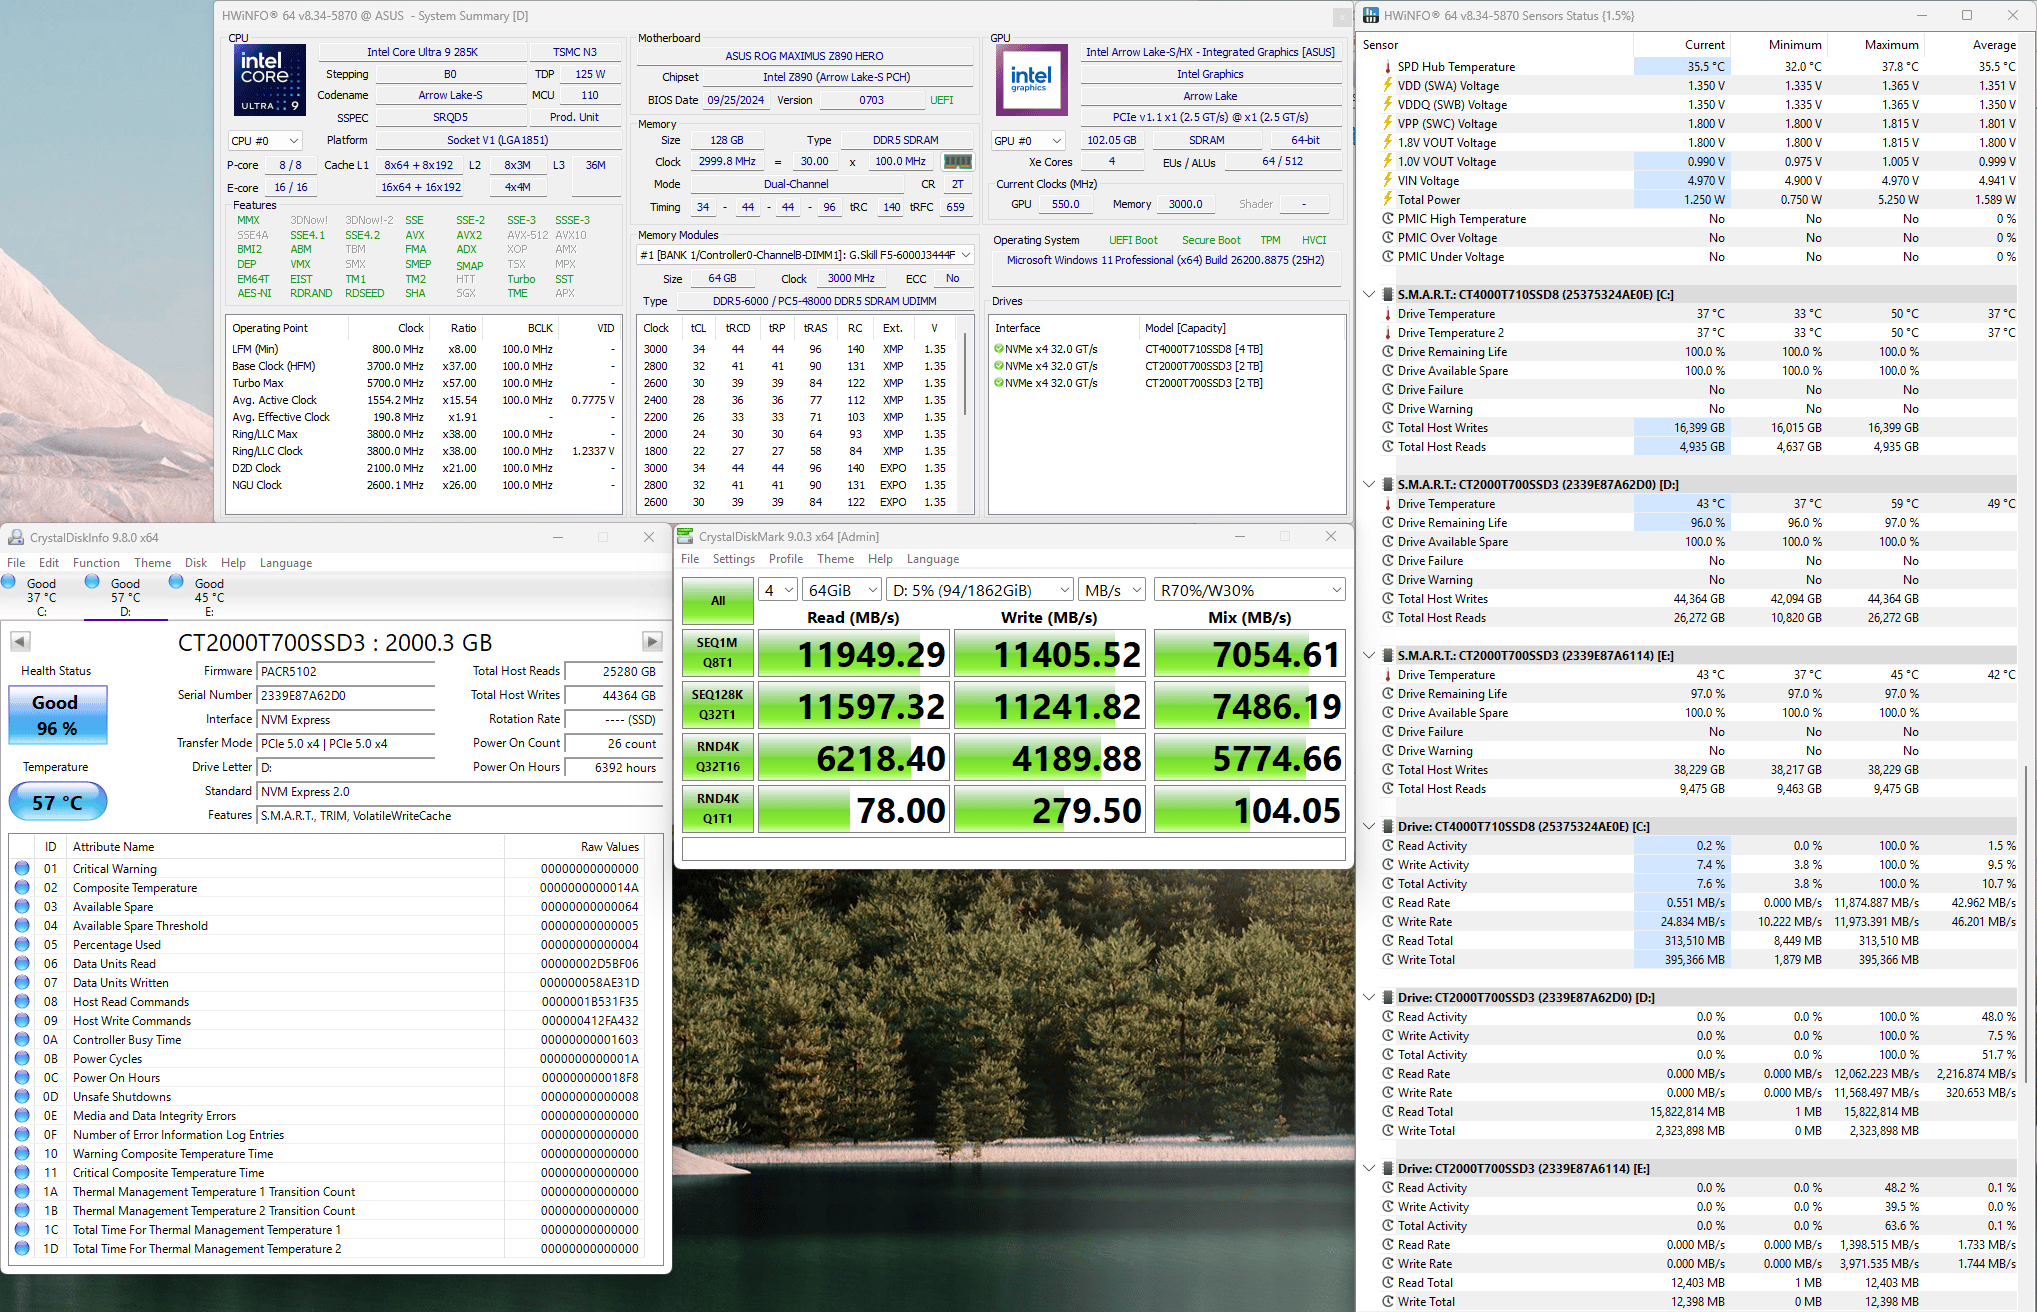The image size is (2037, 1312).
Task: Click green check for CT4000T710SSD8 NVMe drive
Action: (999, 349)
